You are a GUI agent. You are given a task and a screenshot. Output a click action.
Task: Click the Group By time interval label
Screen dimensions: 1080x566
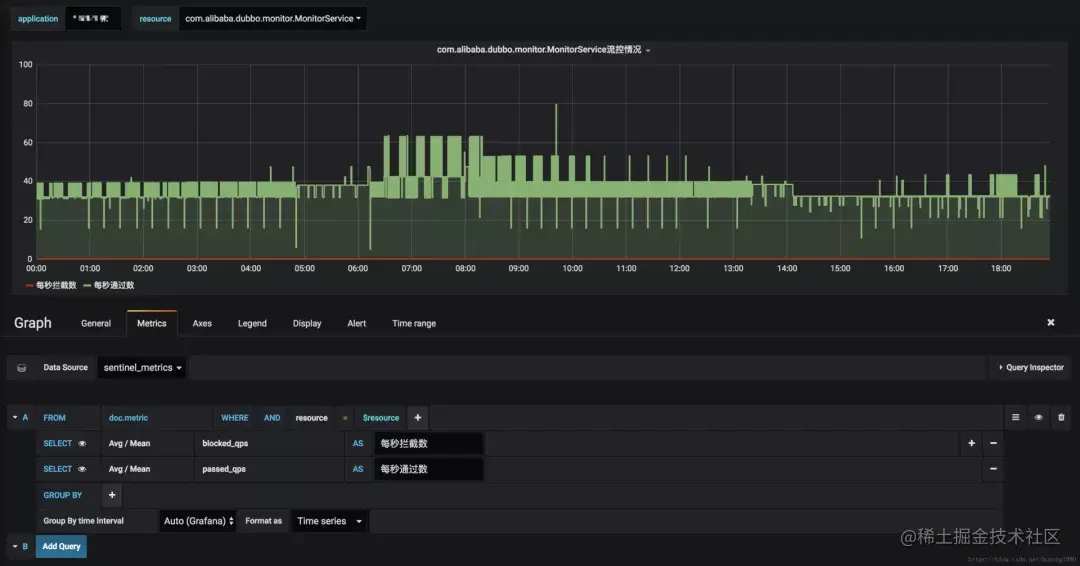(x=83, y=521)
